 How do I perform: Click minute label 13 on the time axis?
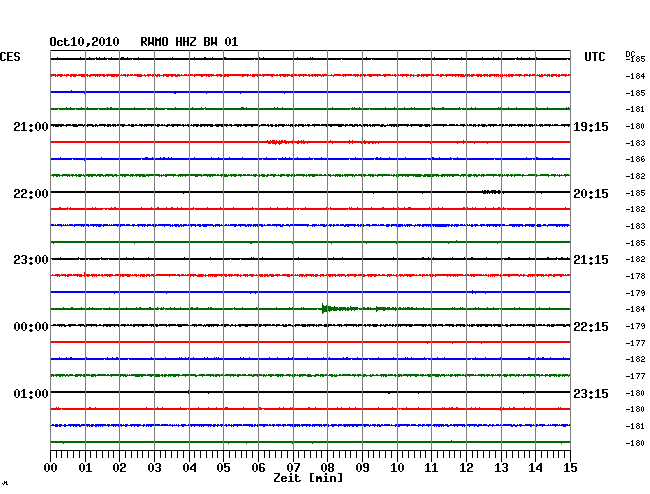click(501, 467)
